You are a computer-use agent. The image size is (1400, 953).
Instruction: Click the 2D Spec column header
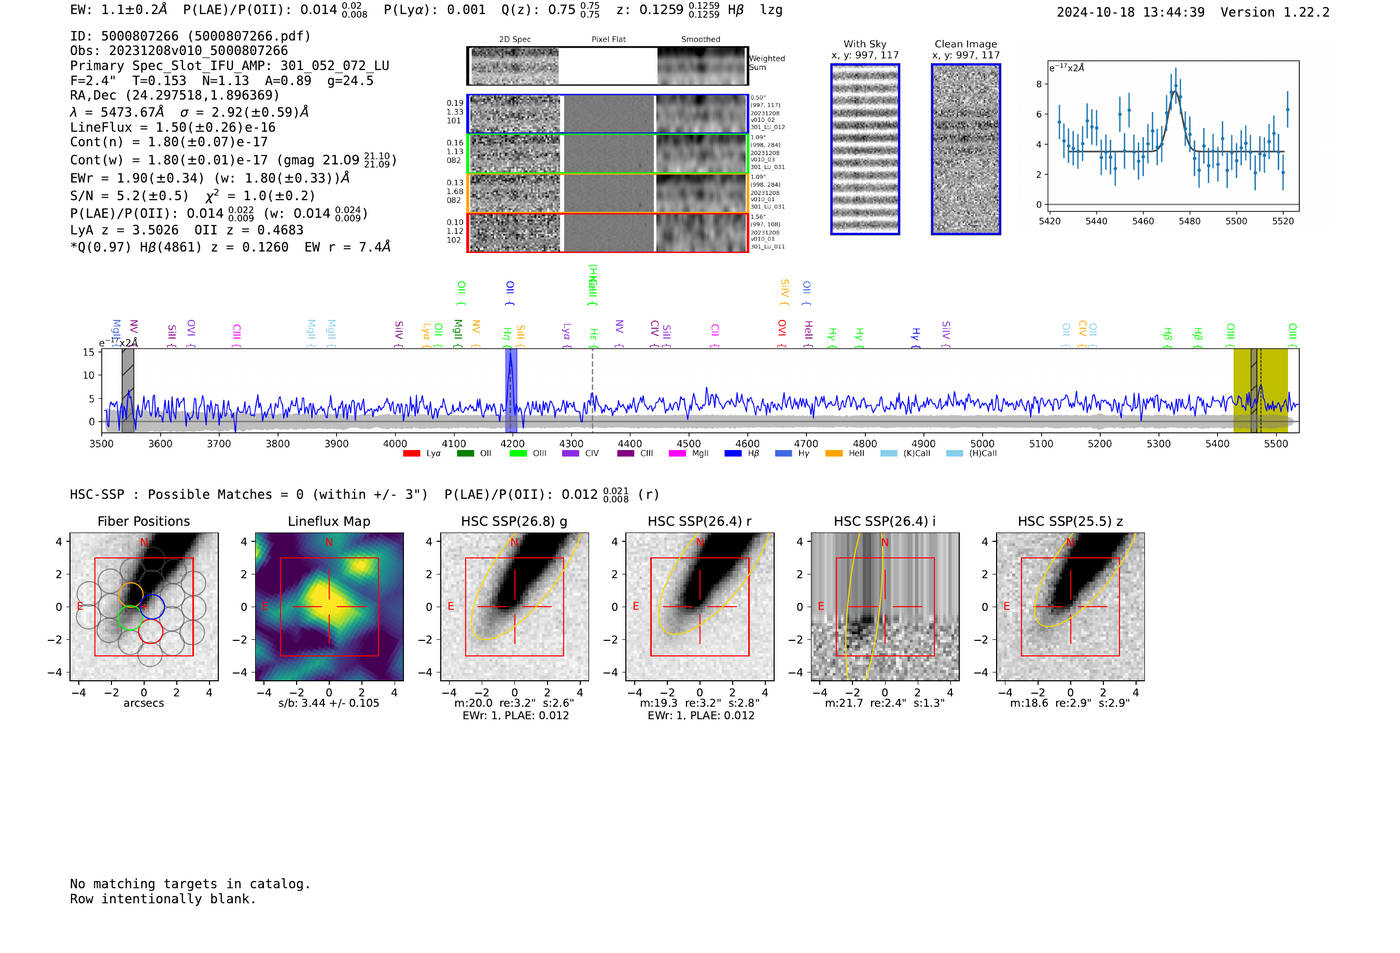(515, 40)
